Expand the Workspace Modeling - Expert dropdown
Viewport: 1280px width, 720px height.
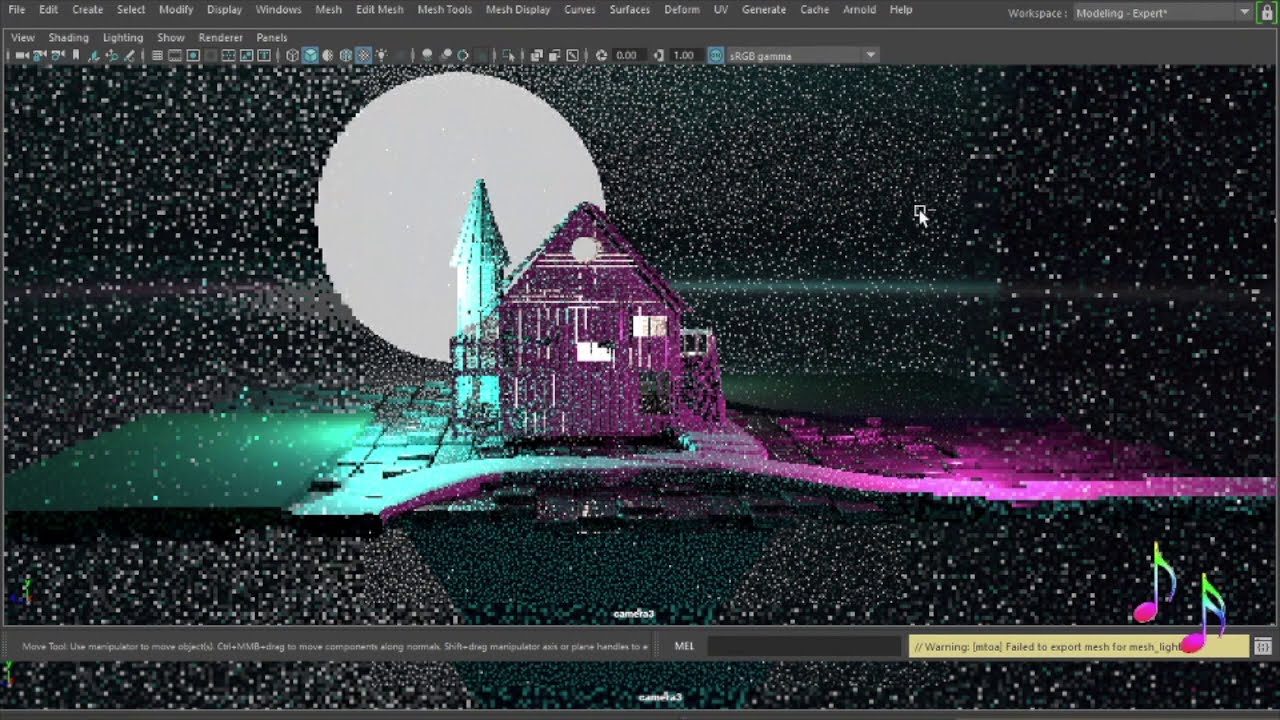click(x=1244, y=12)
